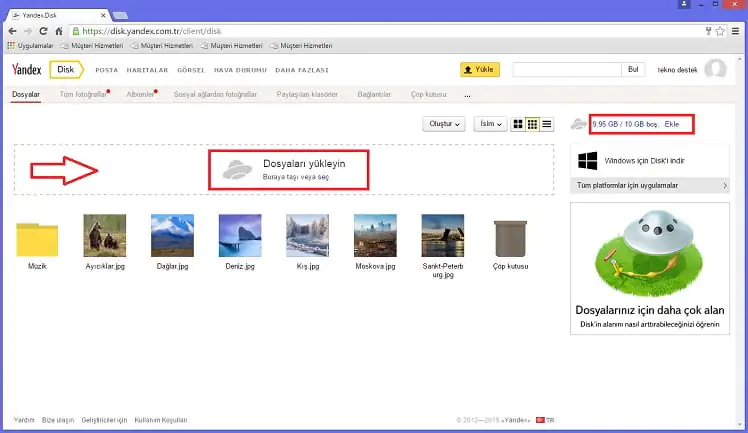Click the padlock site security icon
This screenshot has width=748, height=433.
click(75, 31)
